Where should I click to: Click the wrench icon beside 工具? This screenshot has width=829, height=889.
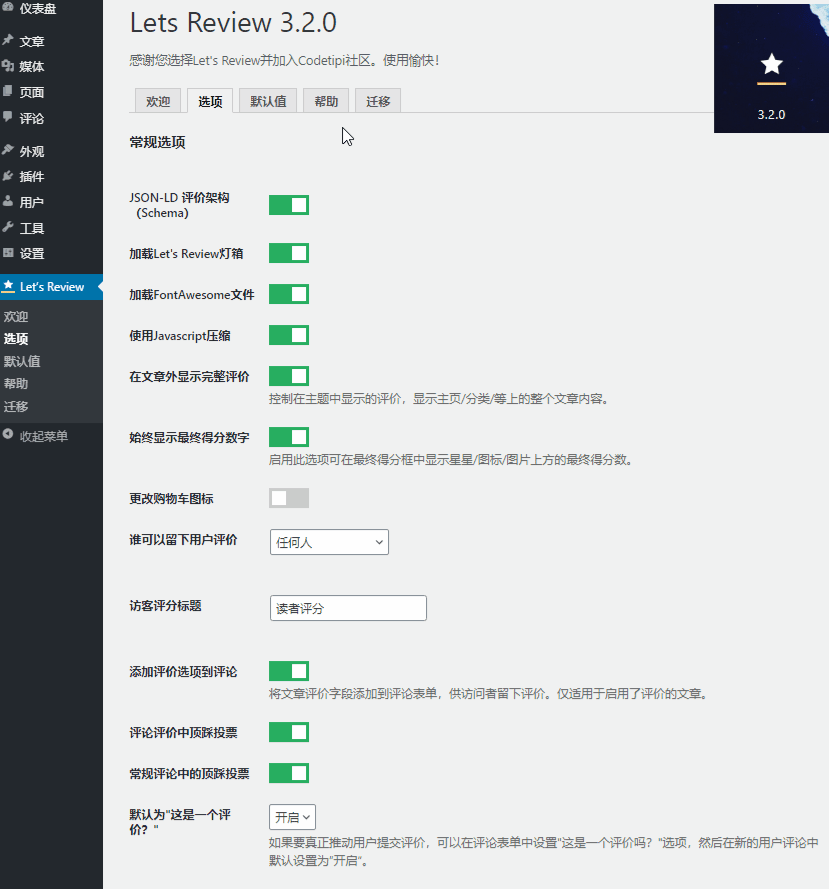[8, 227]
